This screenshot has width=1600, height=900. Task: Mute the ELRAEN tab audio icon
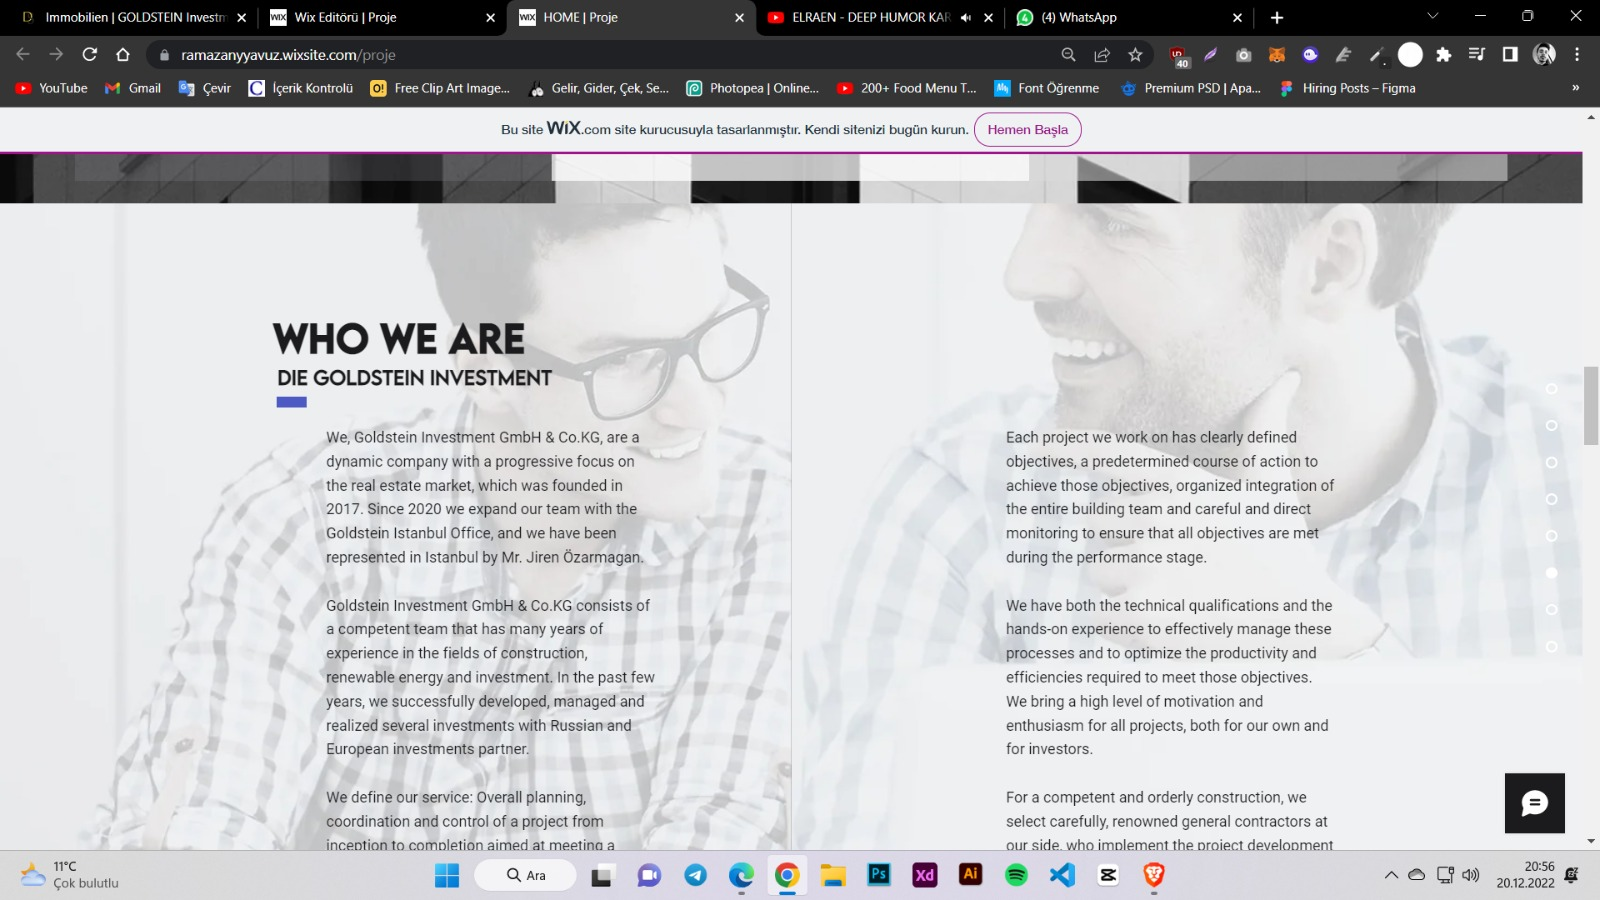[966, 18]
